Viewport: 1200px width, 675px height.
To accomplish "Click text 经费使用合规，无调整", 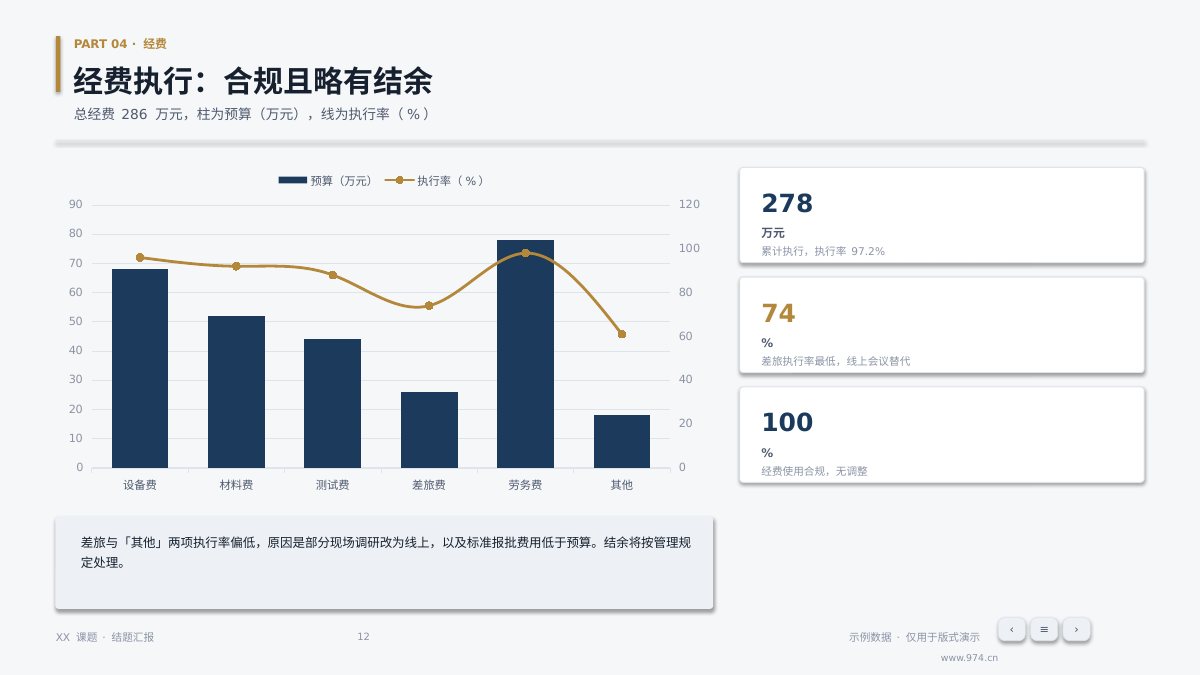I will tap(814, 471).
